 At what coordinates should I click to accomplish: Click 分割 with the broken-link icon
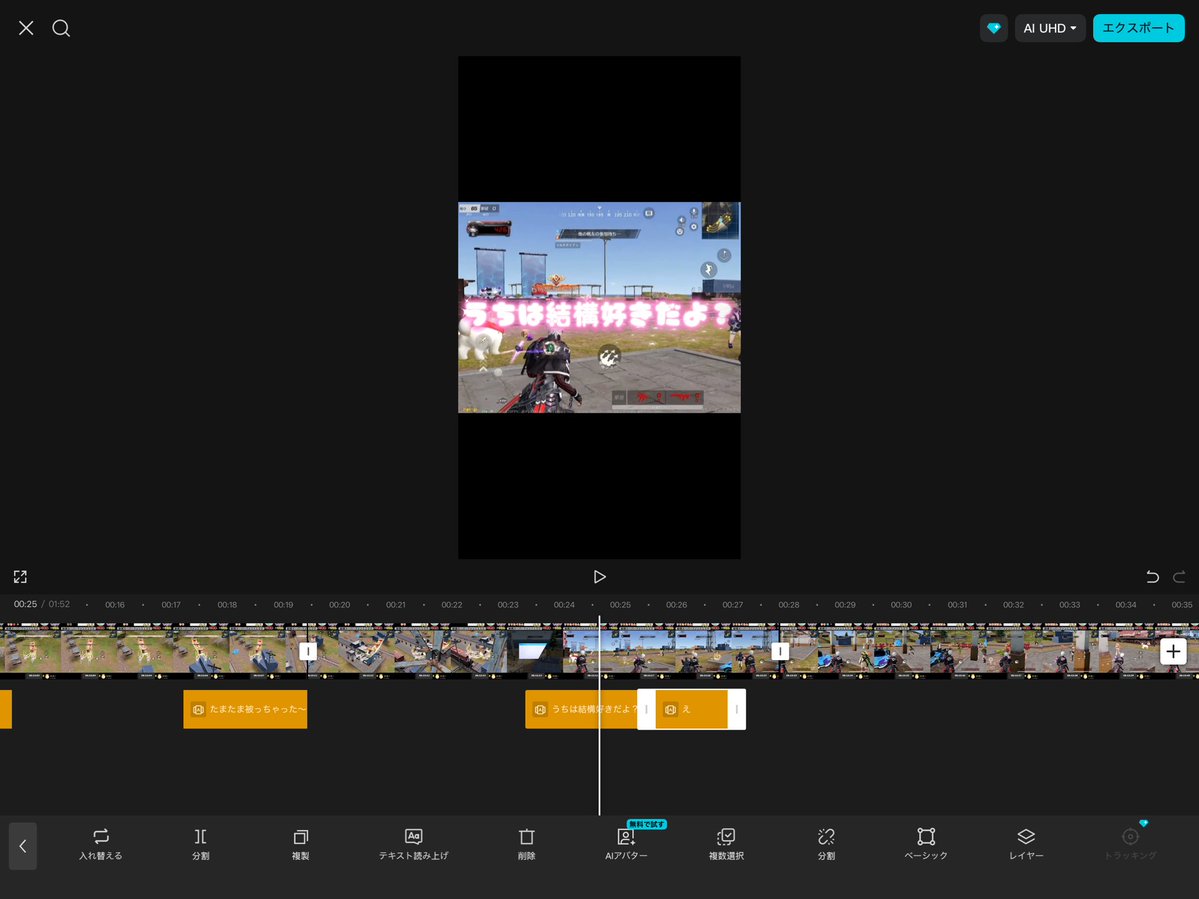[x=826, y=844]
